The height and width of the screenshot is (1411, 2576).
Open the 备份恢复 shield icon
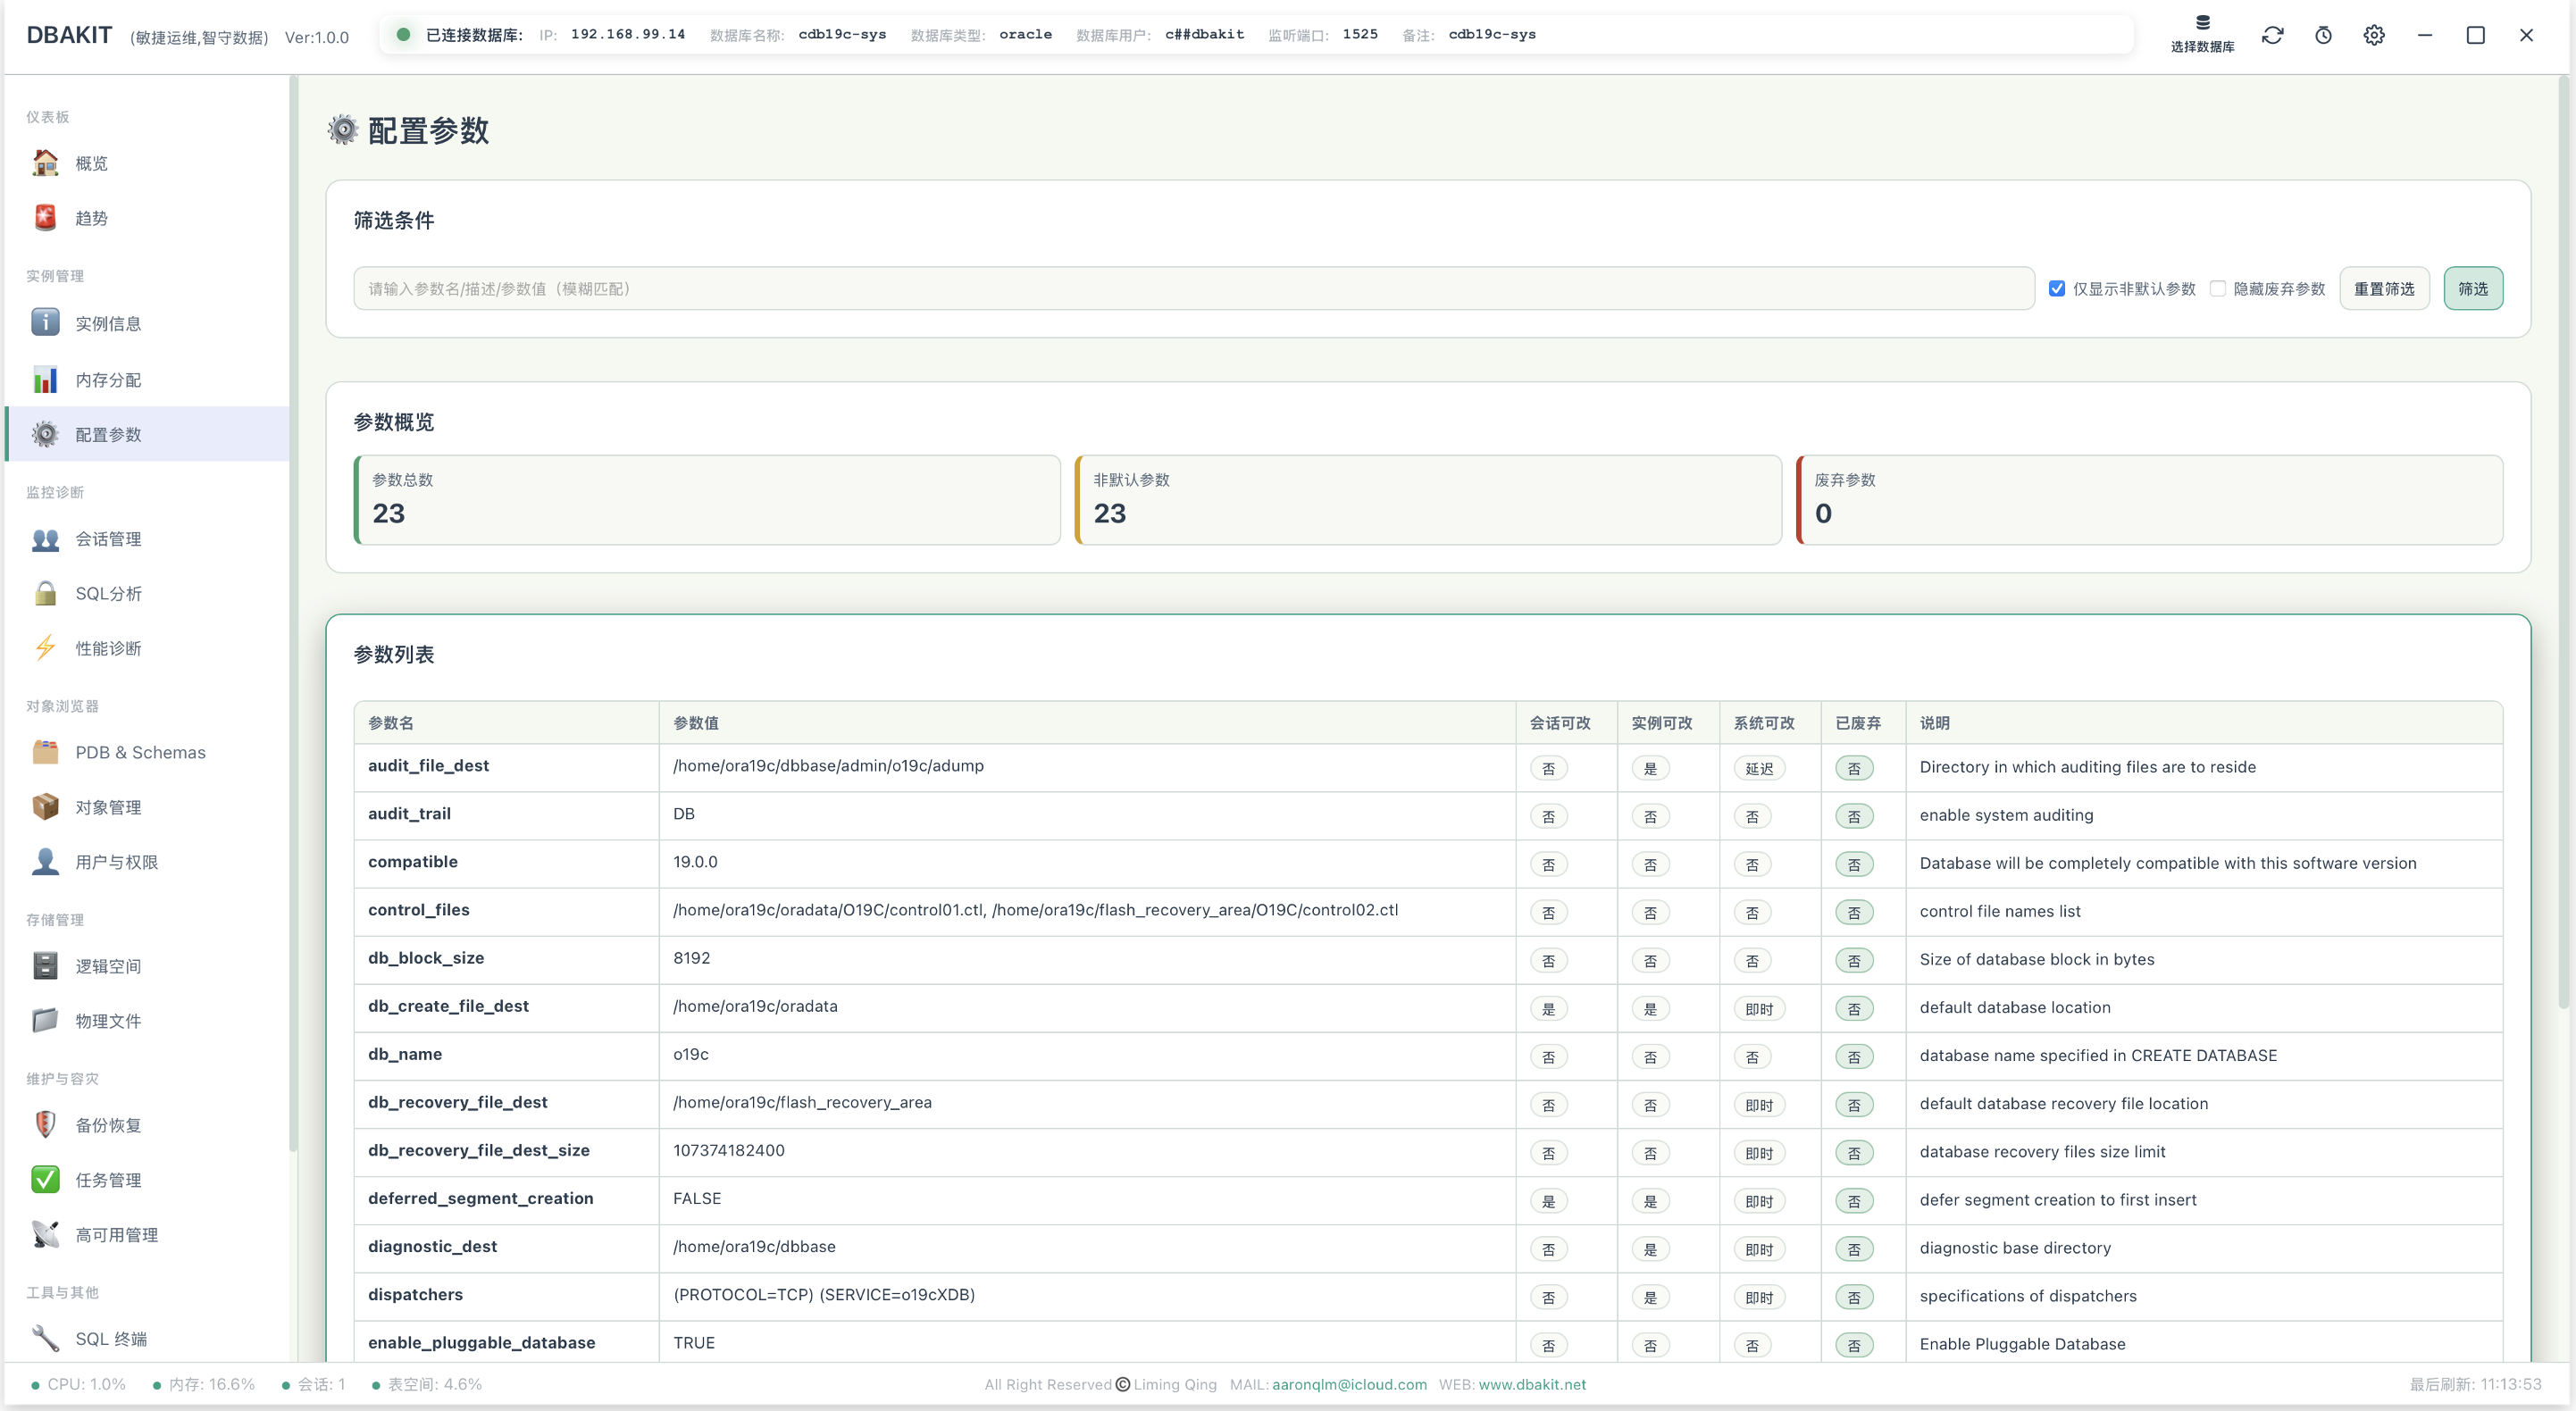(45, 1125)
